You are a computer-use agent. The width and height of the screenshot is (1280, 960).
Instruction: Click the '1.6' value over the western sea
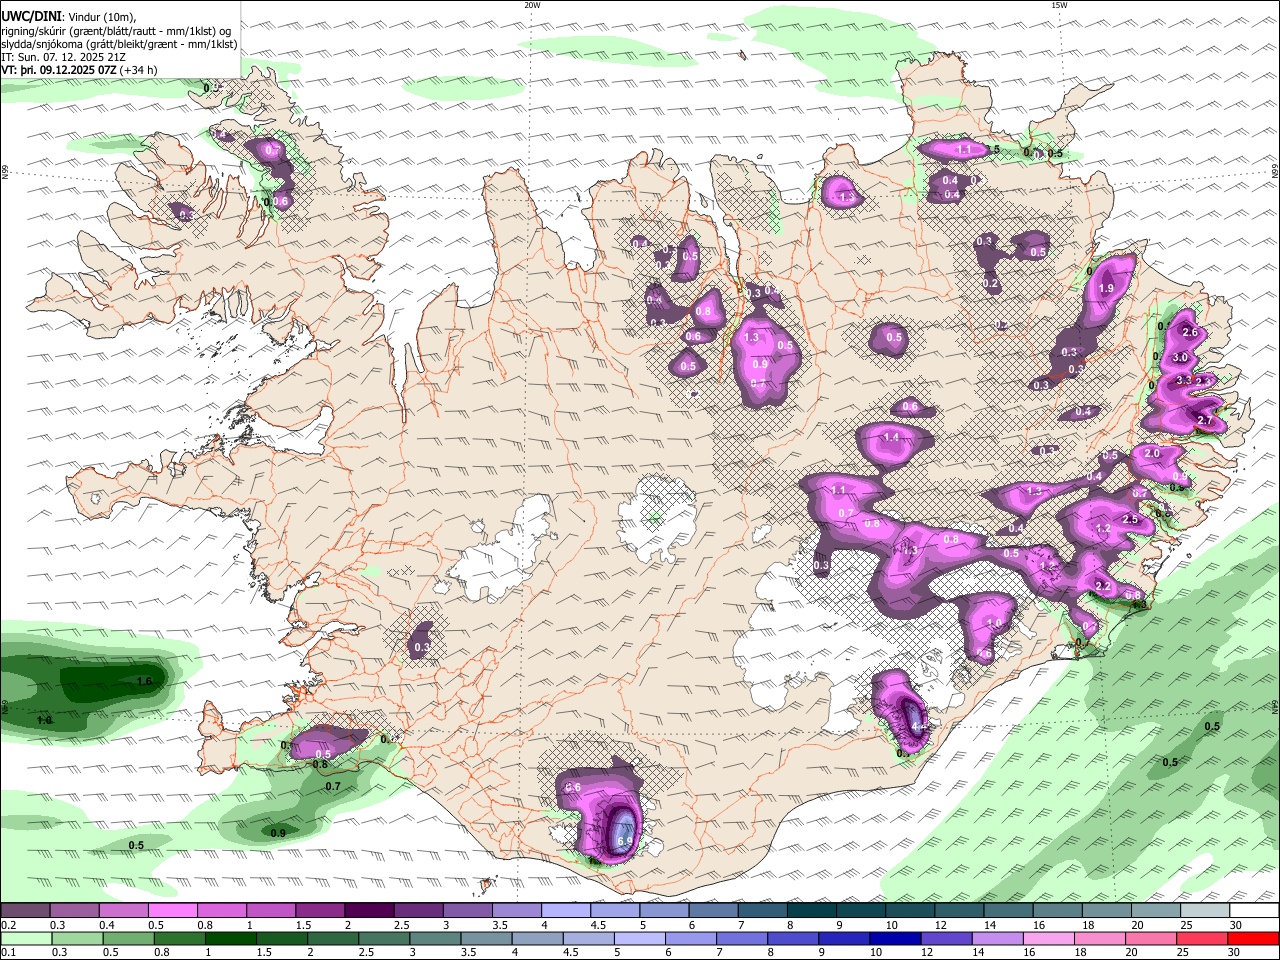(x=143, y=681)
